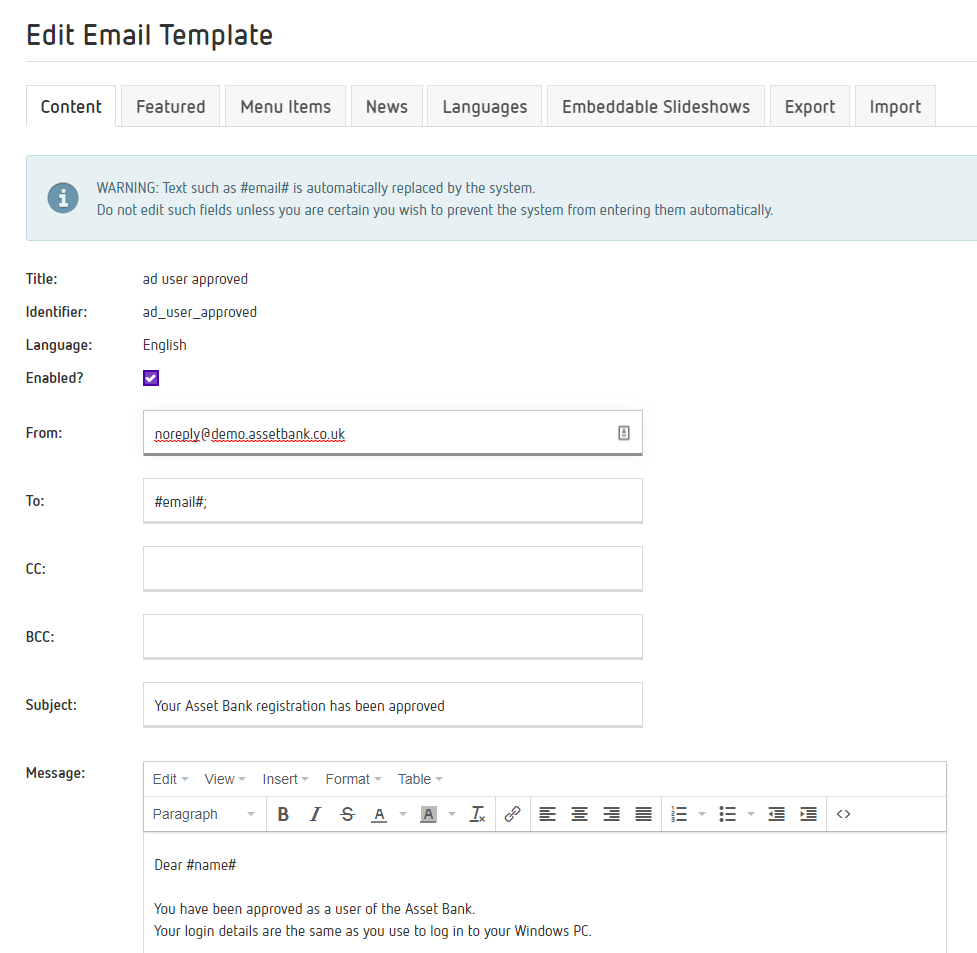
Task: Switch to the Languages tab
Action: (484, 106)
